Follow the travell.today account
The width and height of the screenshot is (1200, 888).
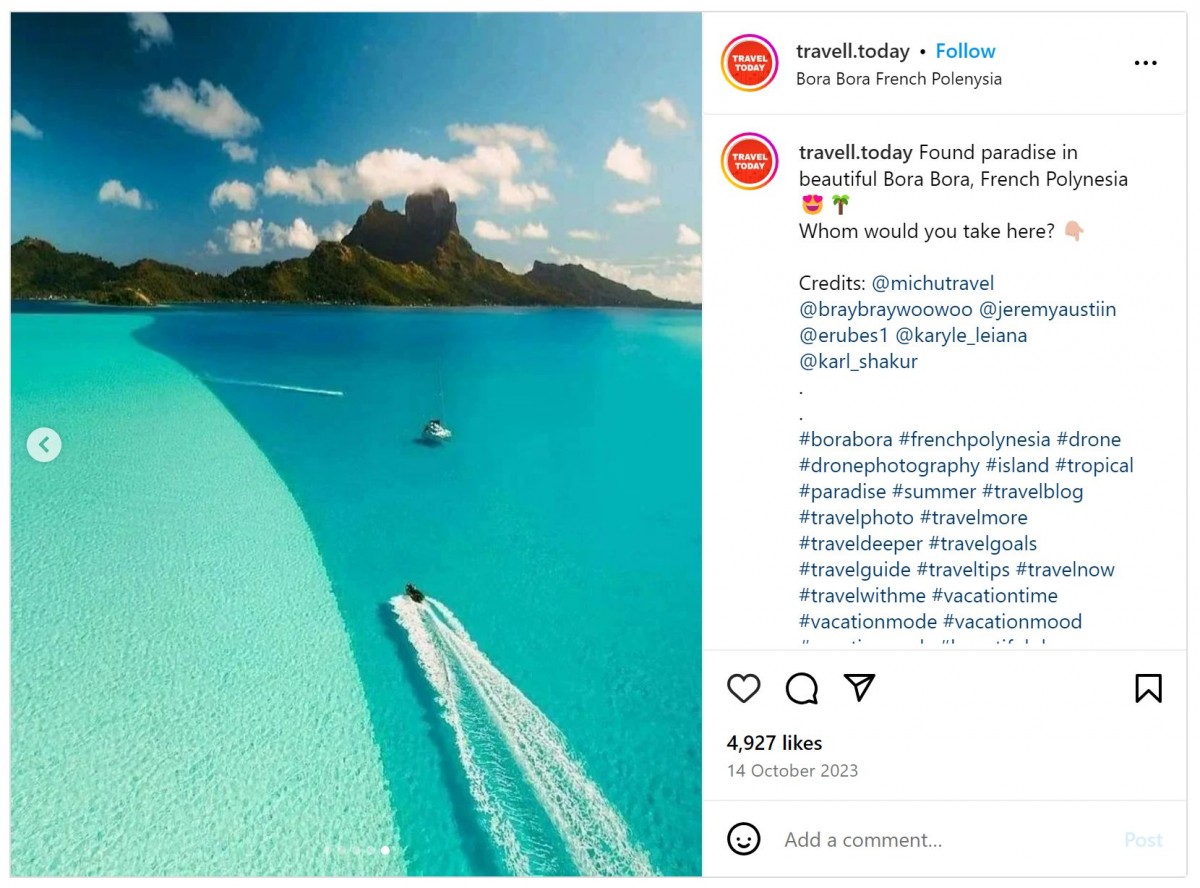pos(965,51)
